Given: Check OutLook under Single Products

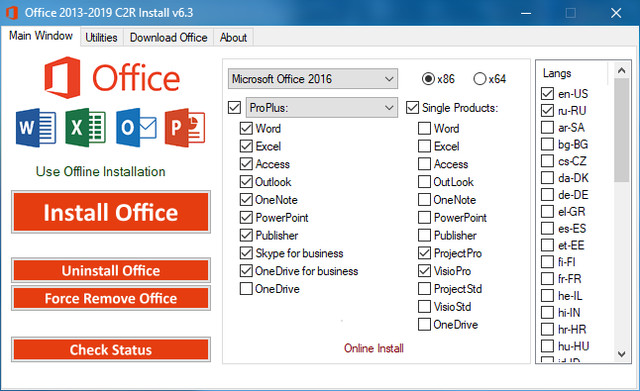Looking at the screenshot, I should (424, 182).
